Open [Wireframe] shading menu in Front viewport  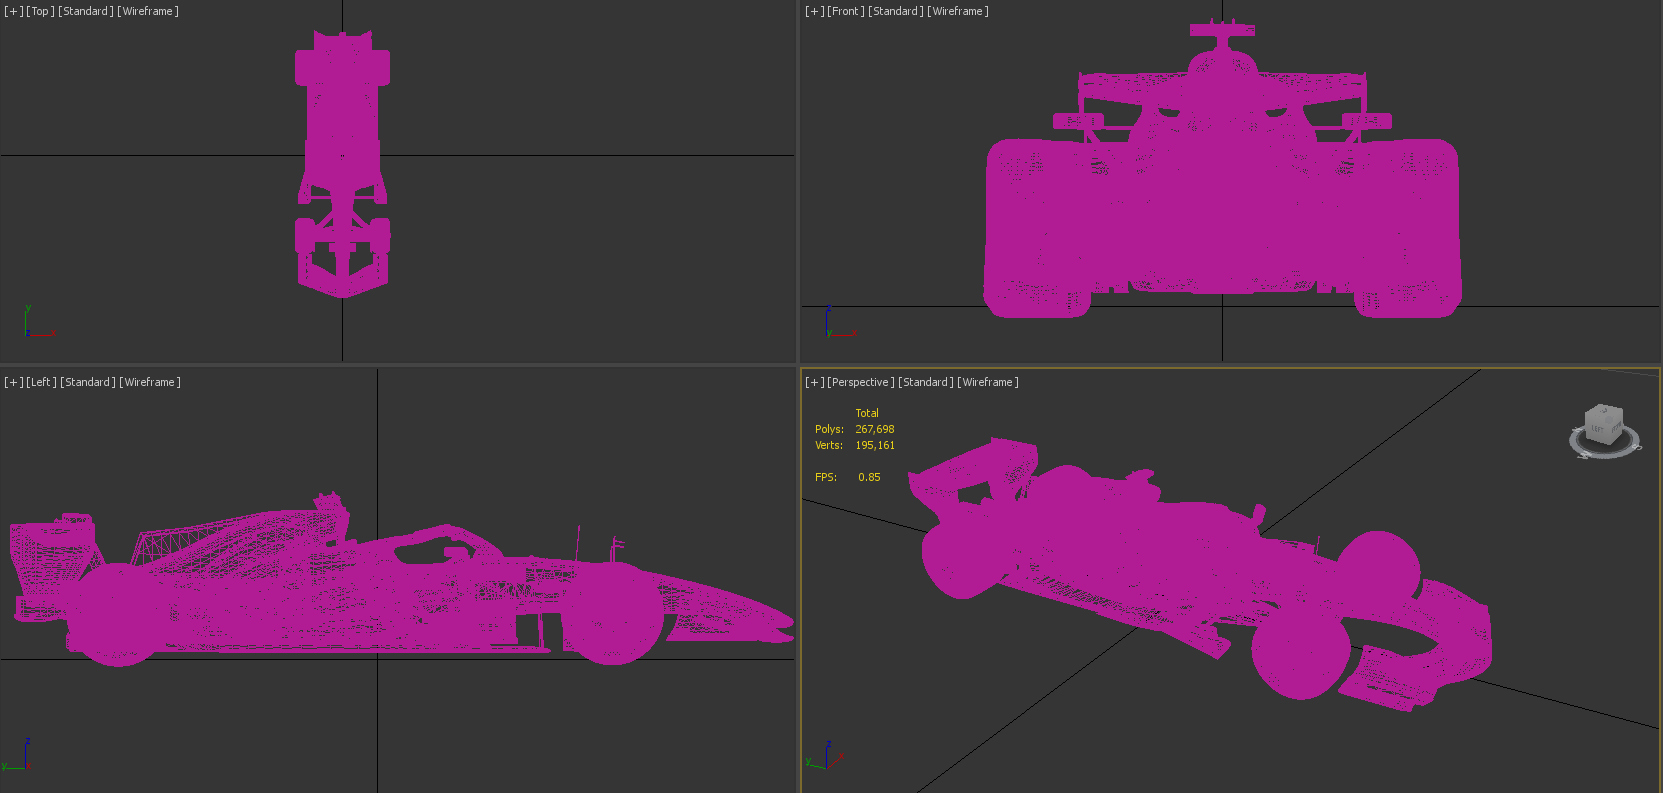coord(958,11)
